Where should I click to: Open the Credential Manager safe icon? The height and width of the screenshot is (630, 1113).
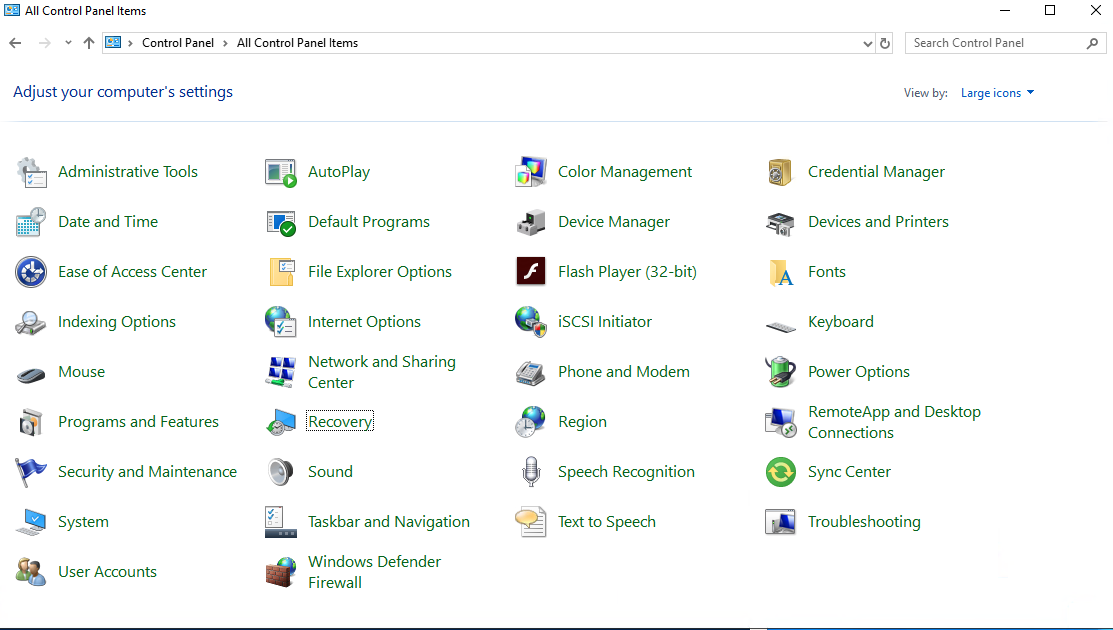tap(781, 172)
